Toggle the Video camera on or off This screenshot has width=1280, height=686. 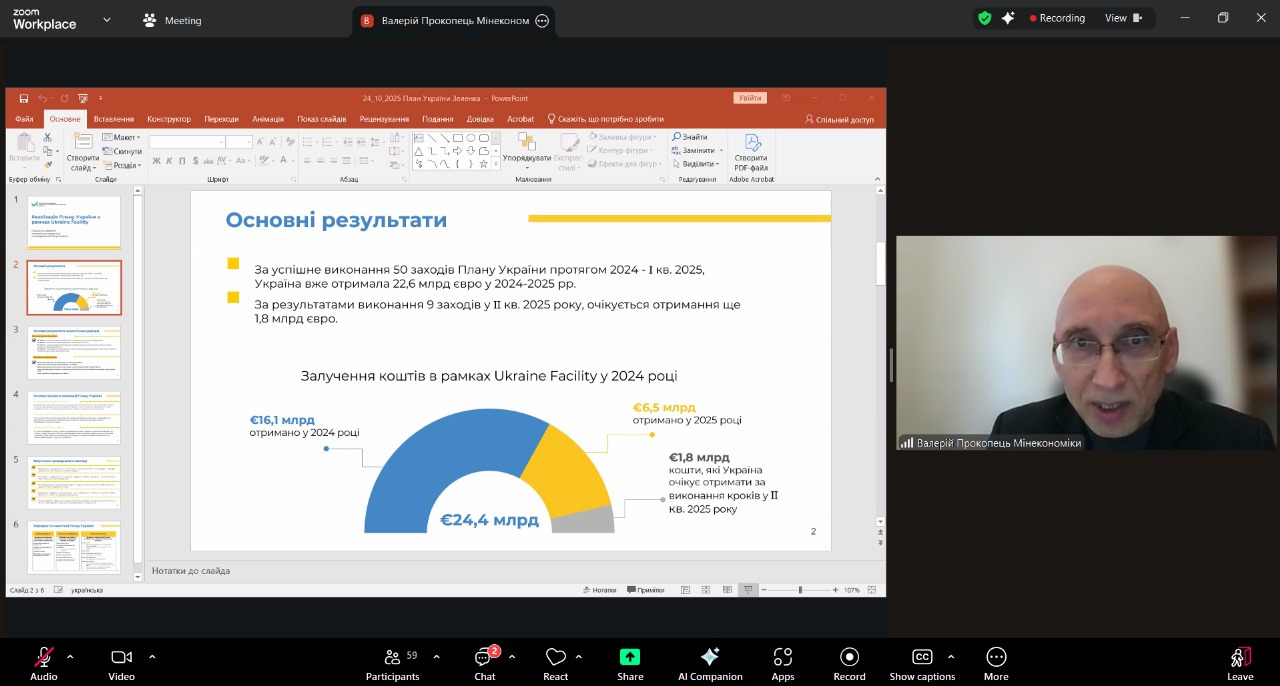tap(121, 663)
